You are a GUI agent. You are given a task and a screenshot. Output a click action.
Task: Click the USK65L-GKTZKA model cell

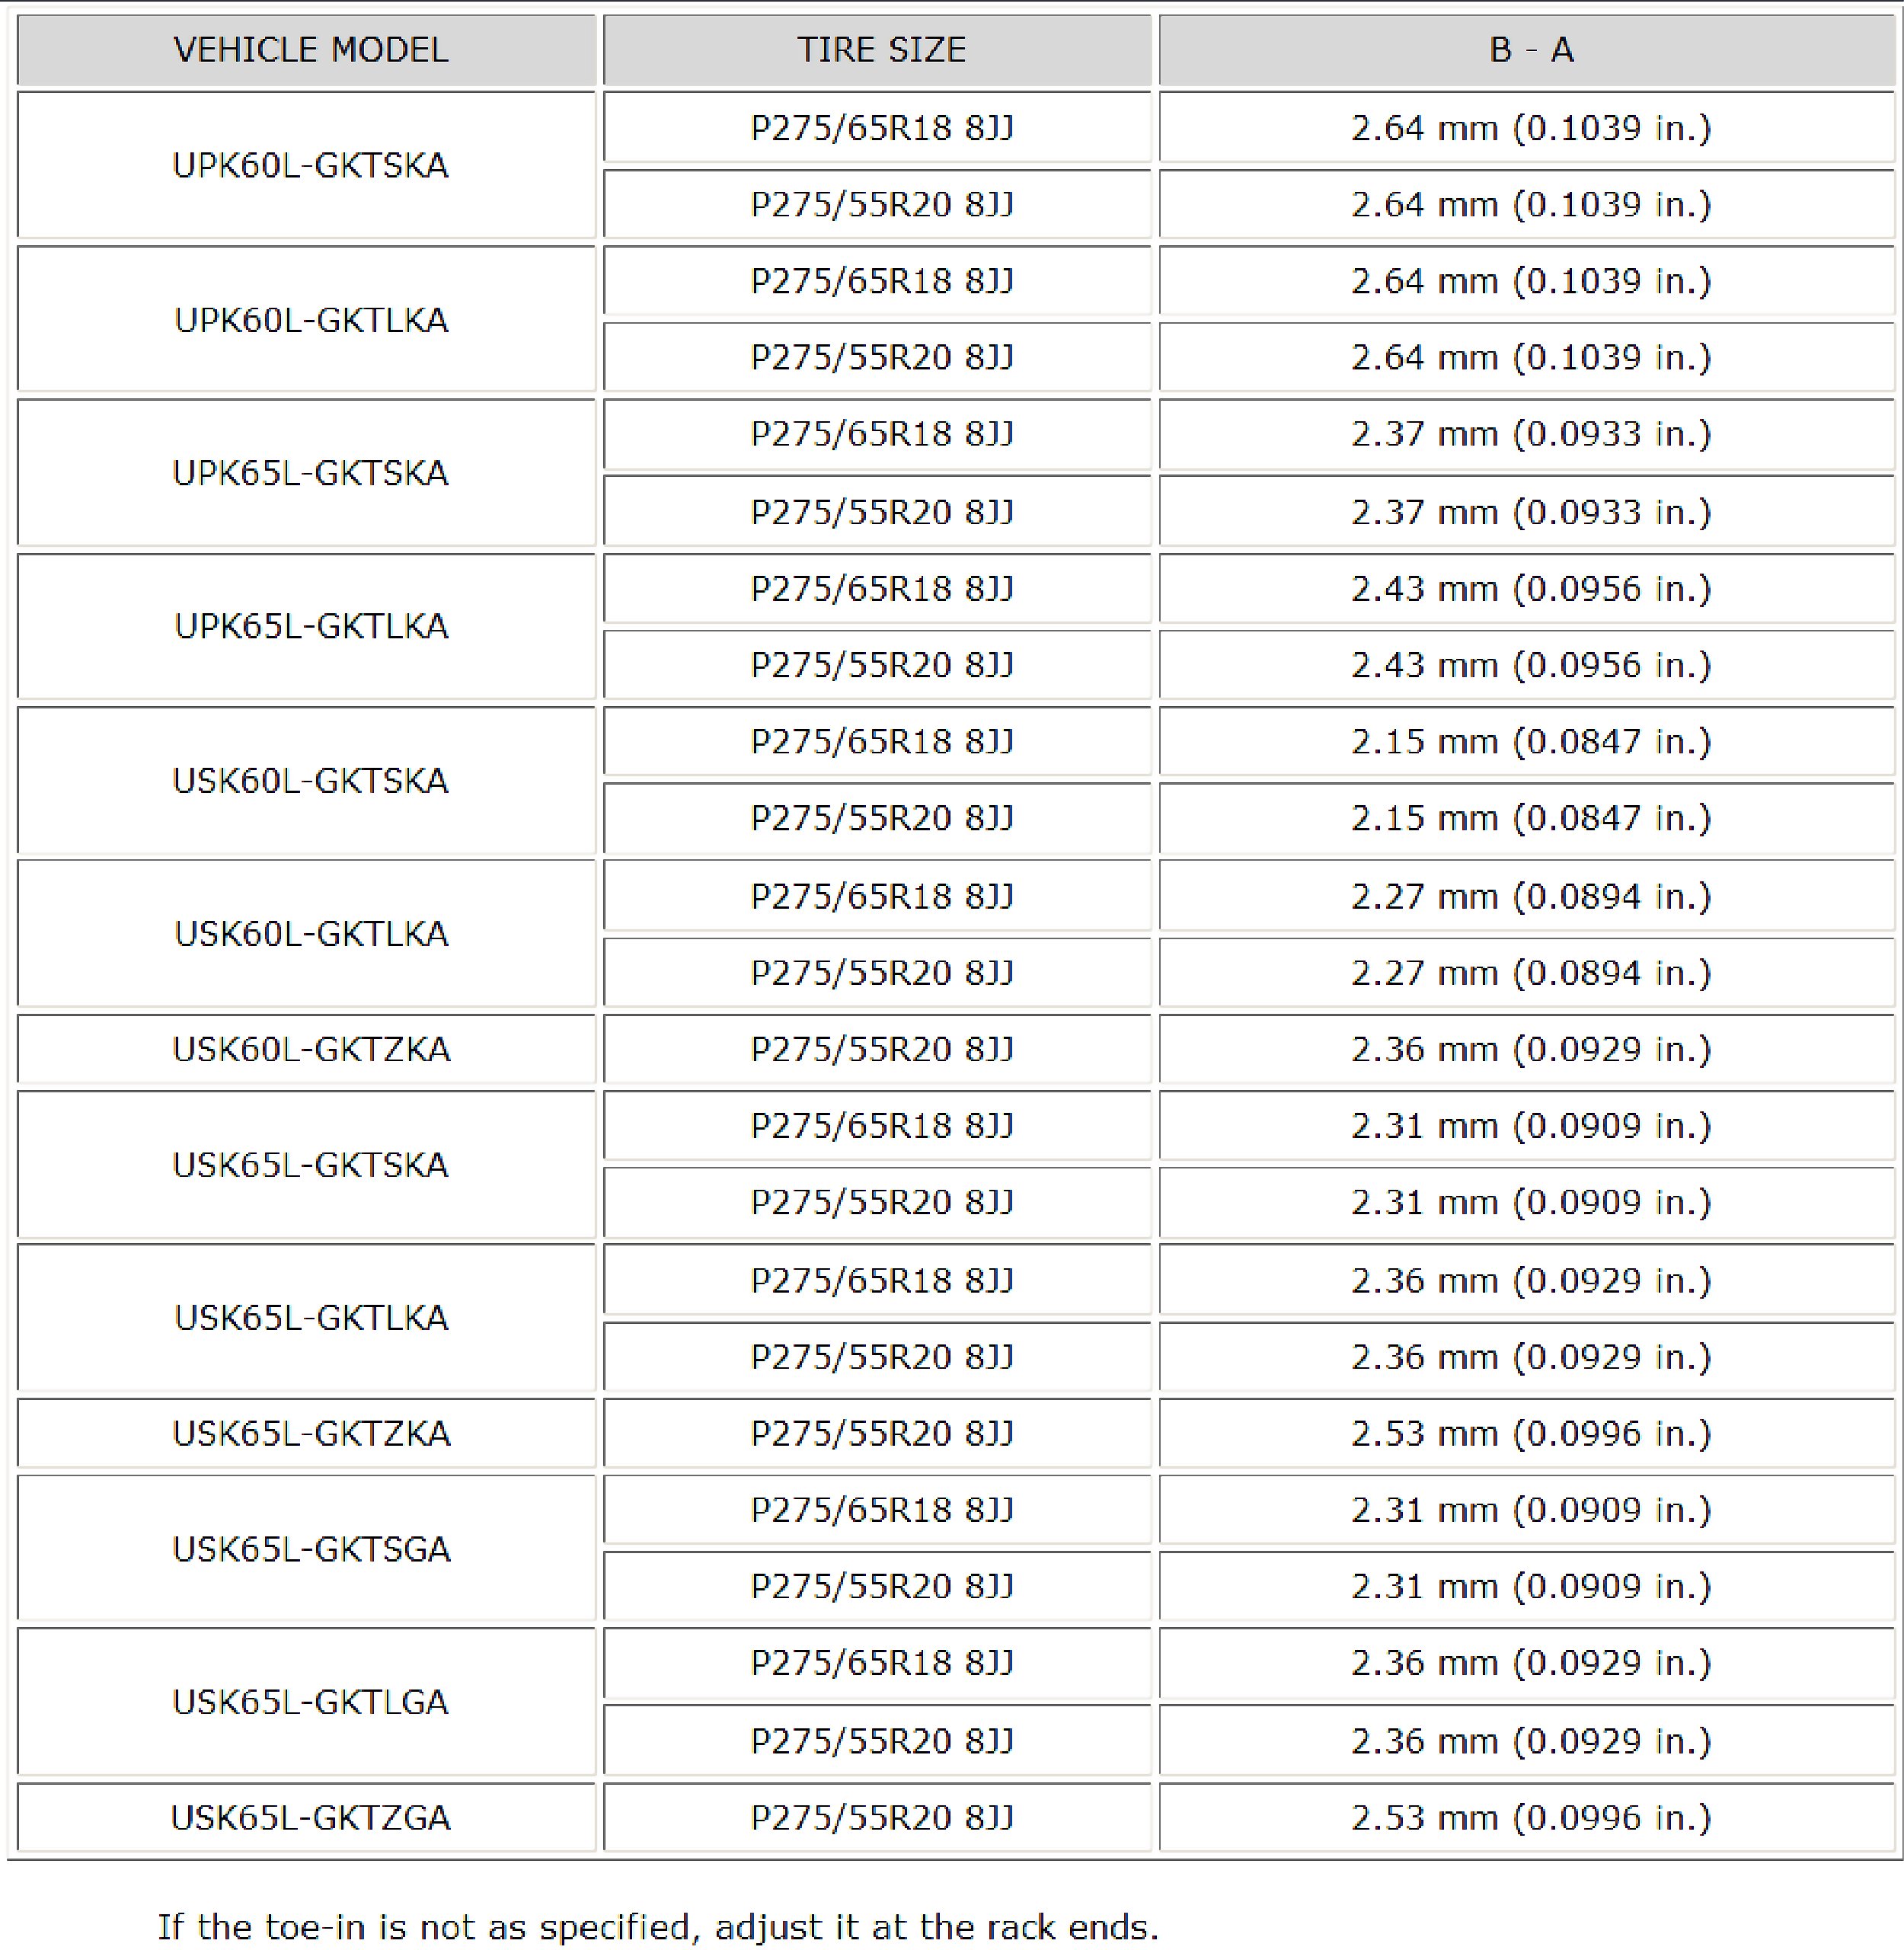(x=310, y=1433)
